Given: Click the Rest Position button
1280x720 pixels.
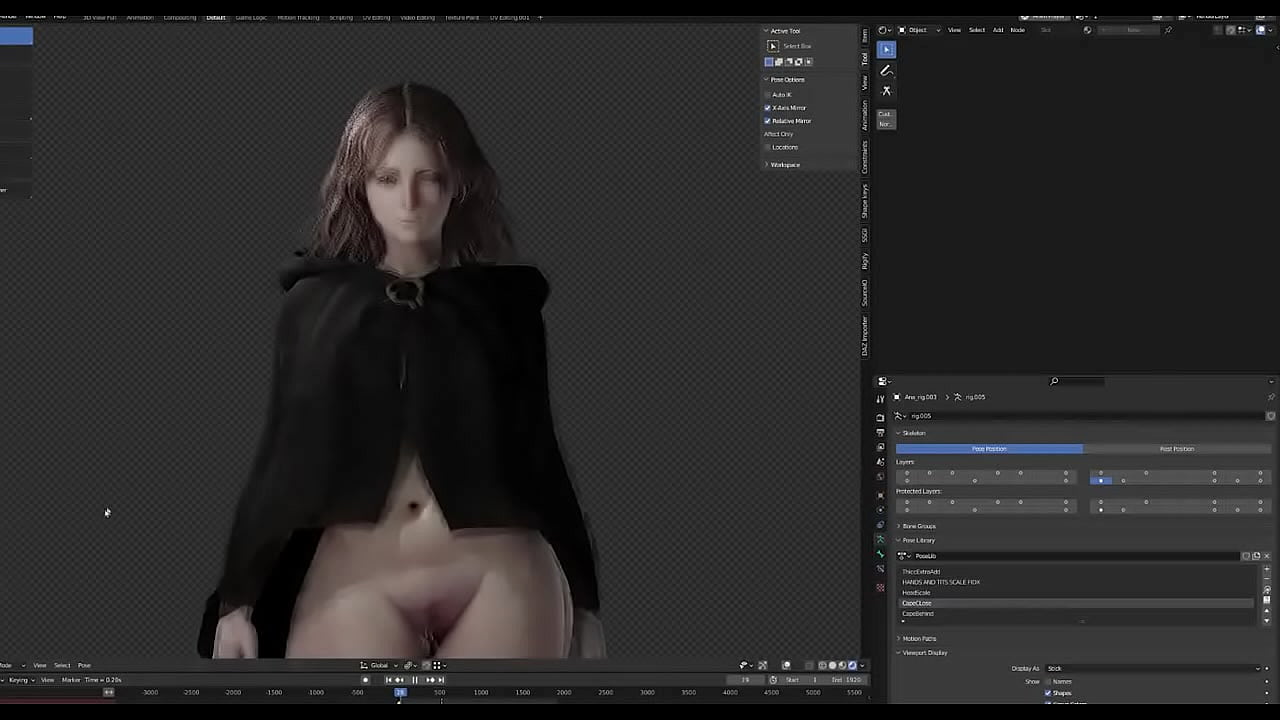Looking at the screenshot, I should pyautogui.click(x=1176, y=449).
